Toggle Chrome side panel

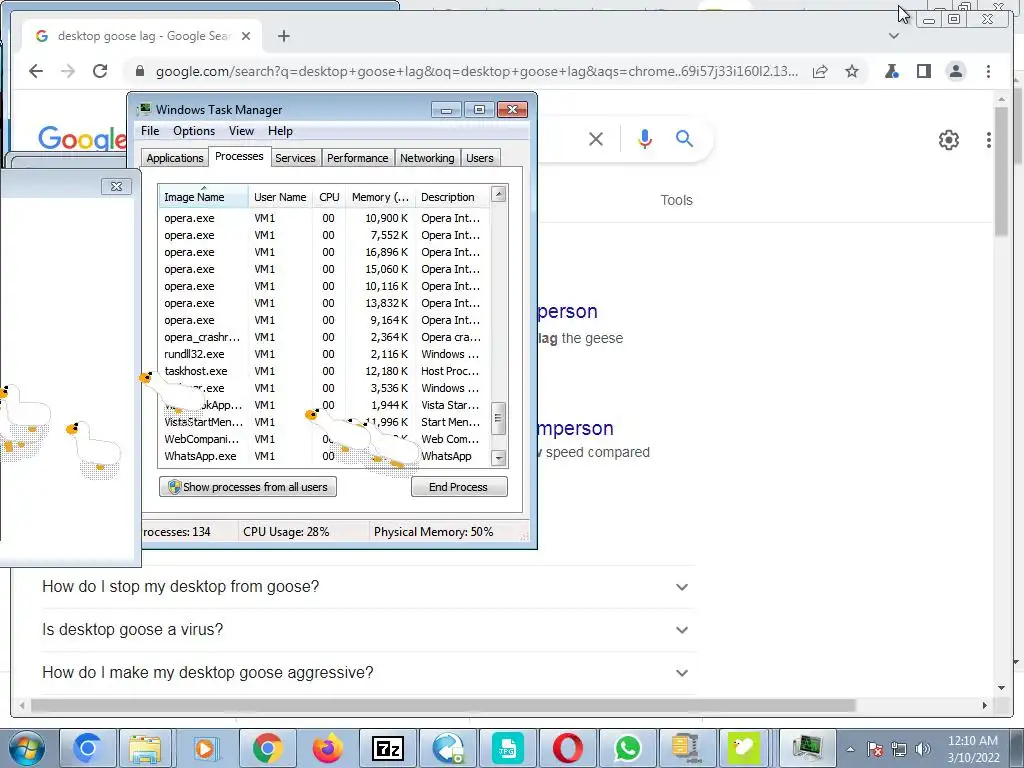(x=923, y=71)
